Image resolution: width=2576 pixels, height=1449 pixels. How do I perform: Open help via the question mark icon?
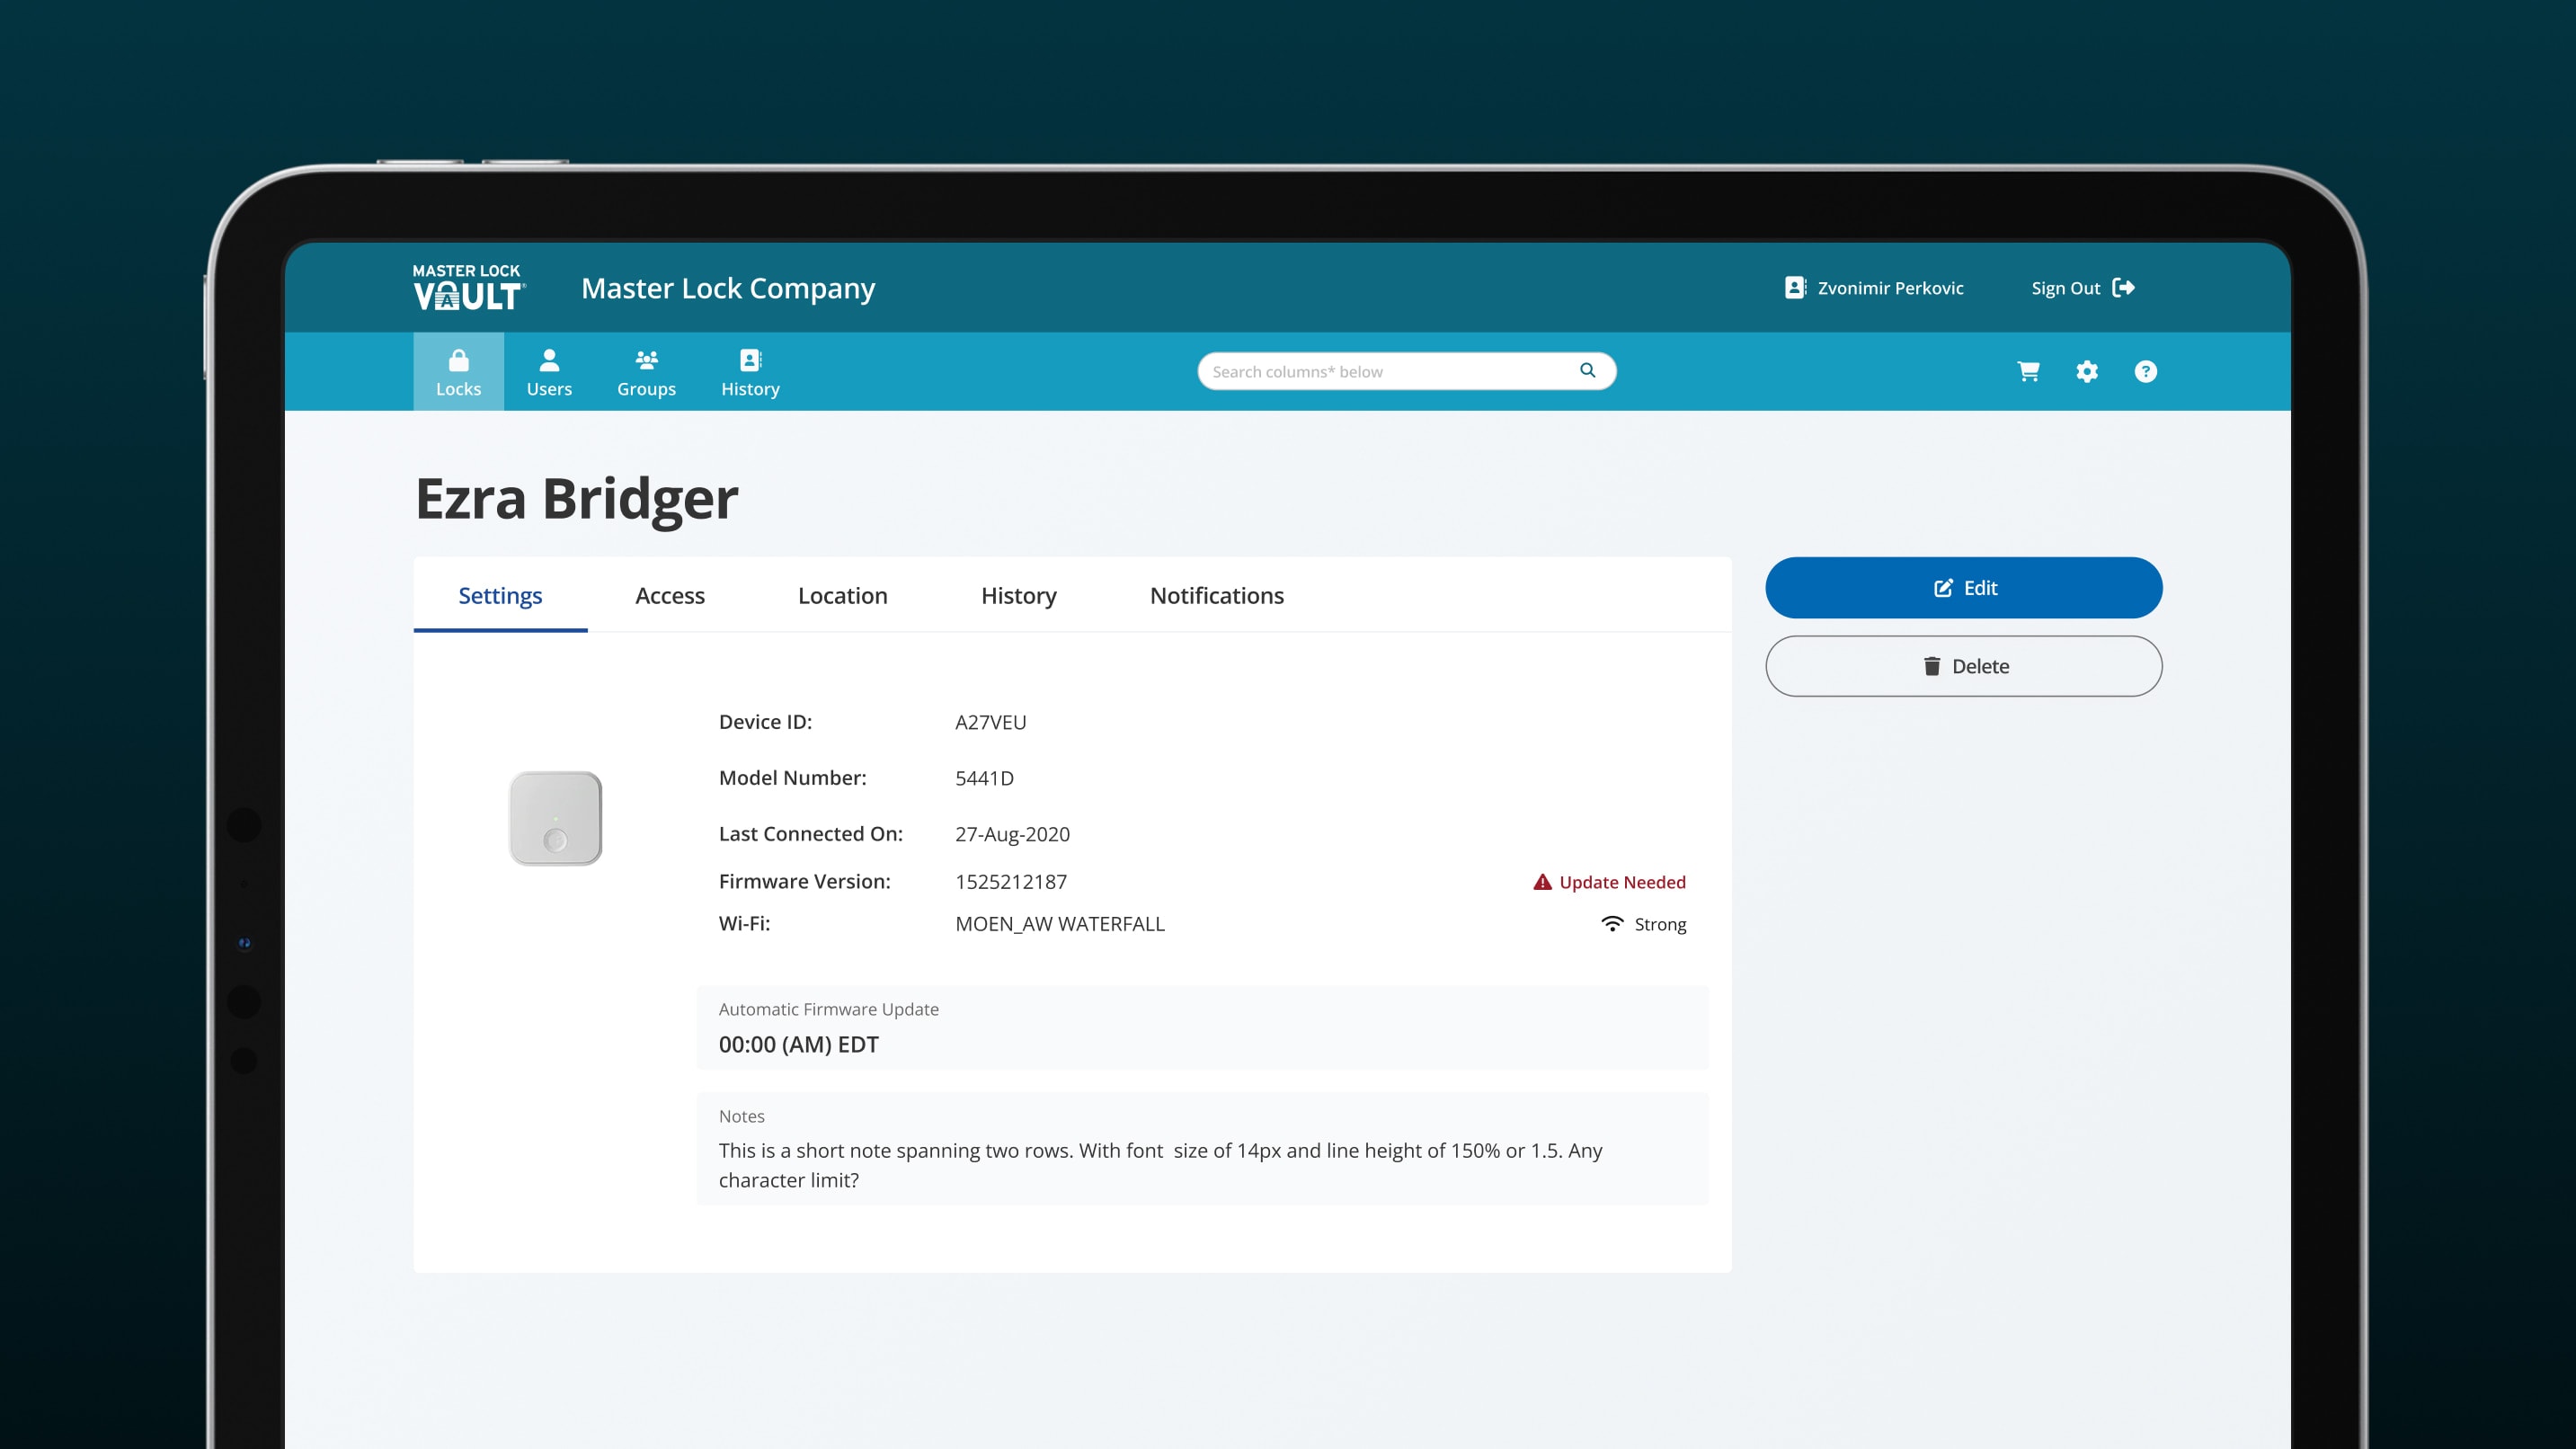tap(2145, 371)
